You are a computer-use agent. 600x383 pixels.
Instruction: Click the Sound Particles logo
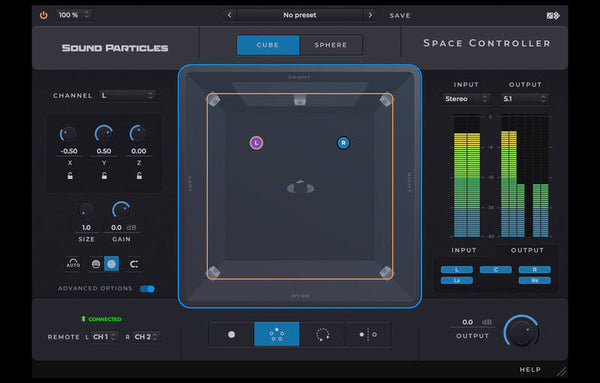click(115, 48)
